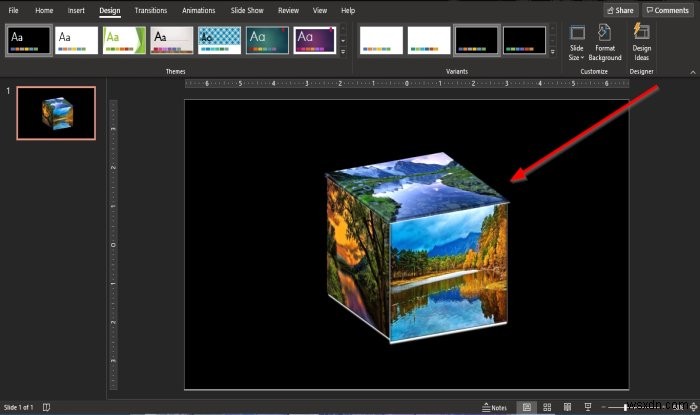Apply the white Office theme thumbnail
The width and height of the screenshot is (700, 415).
pos(76,40)
